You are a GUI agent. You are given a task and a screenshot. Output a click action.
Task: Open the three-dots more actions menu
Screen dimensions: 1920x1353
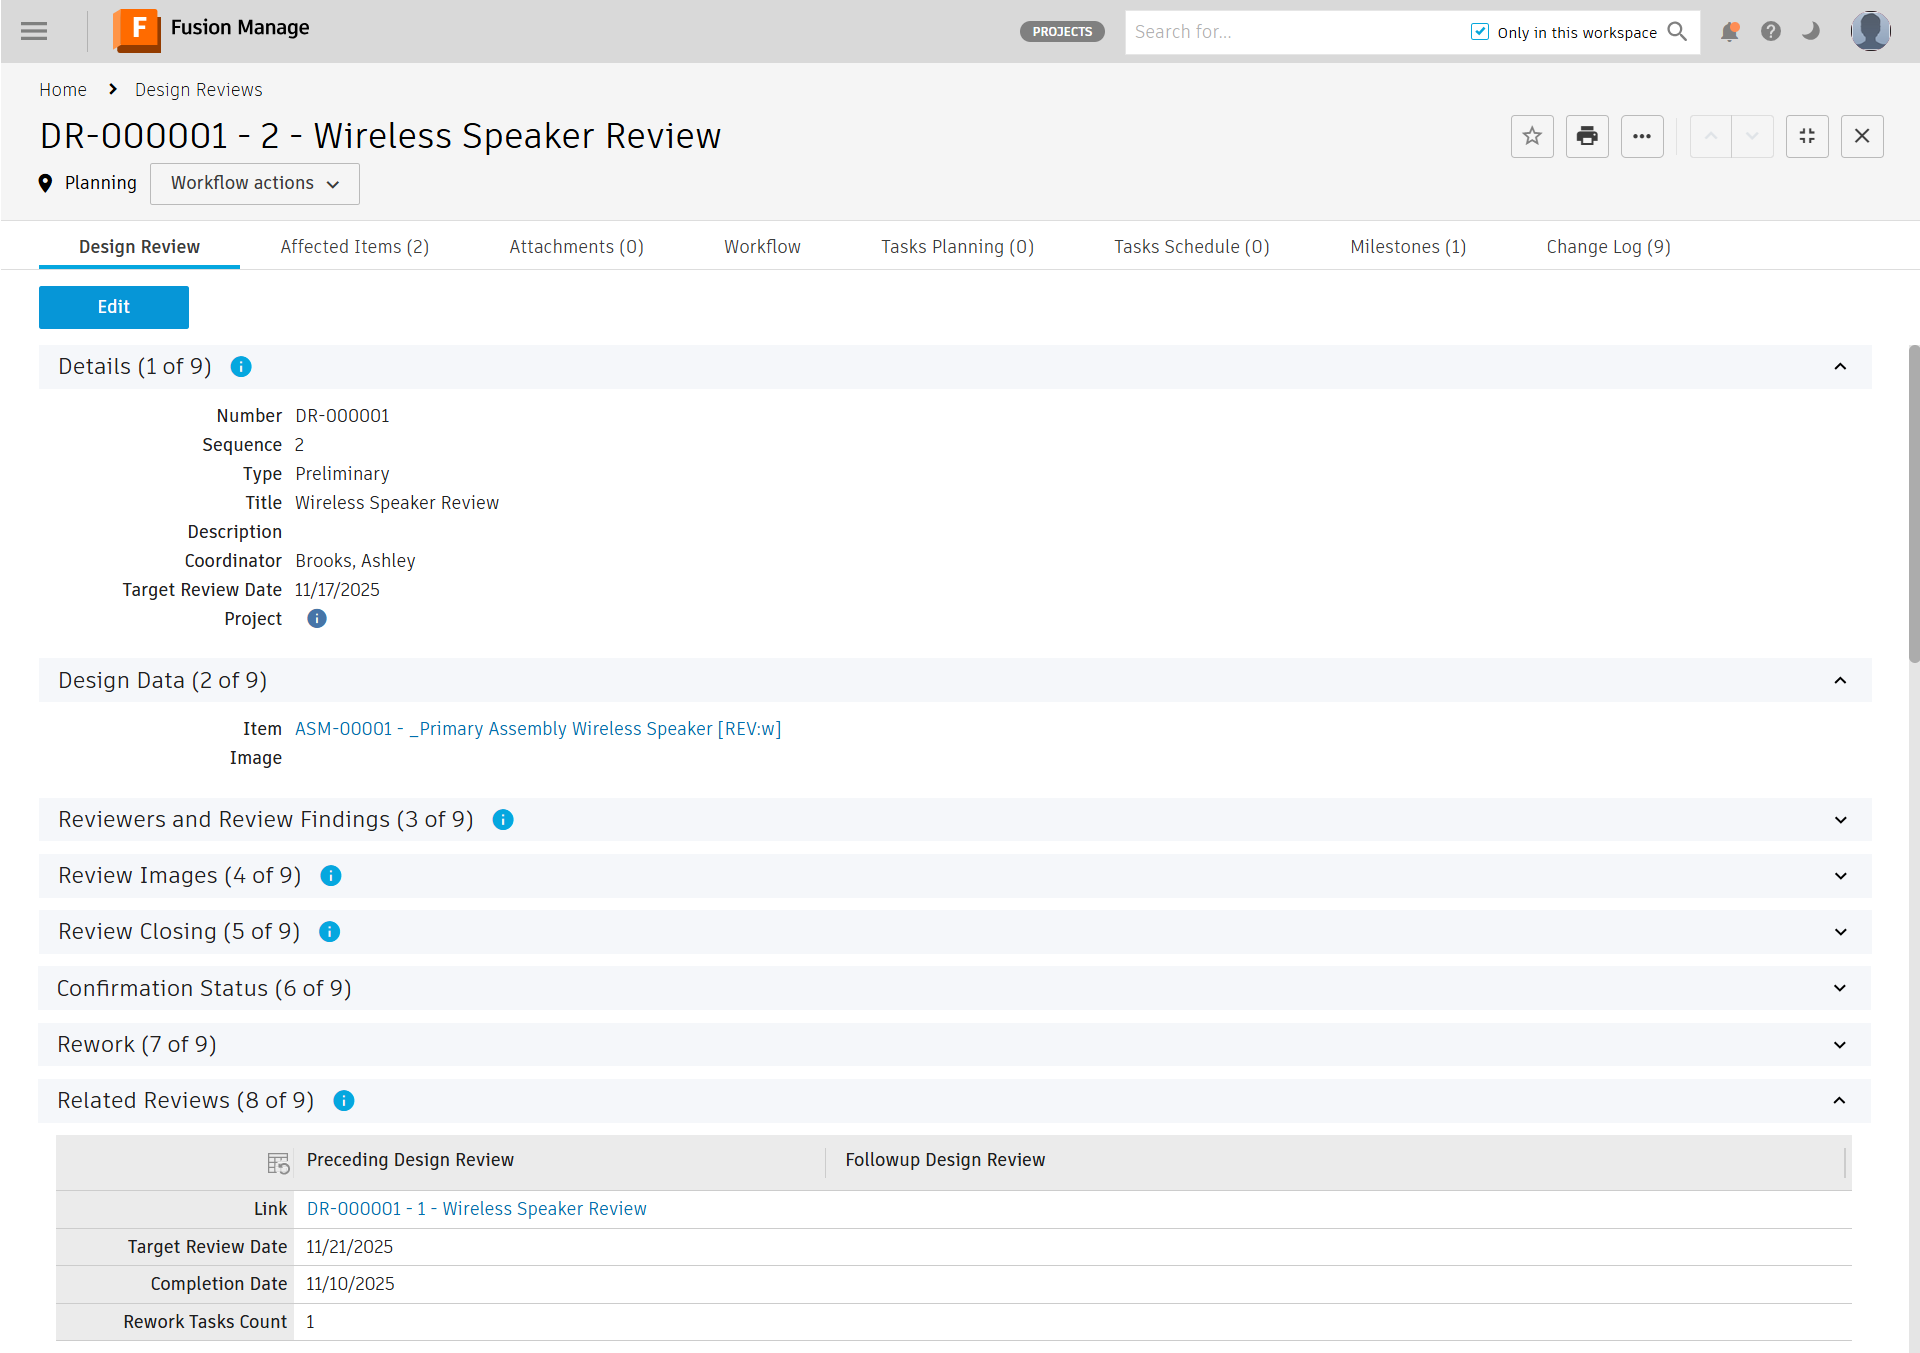coord(1642,137)
